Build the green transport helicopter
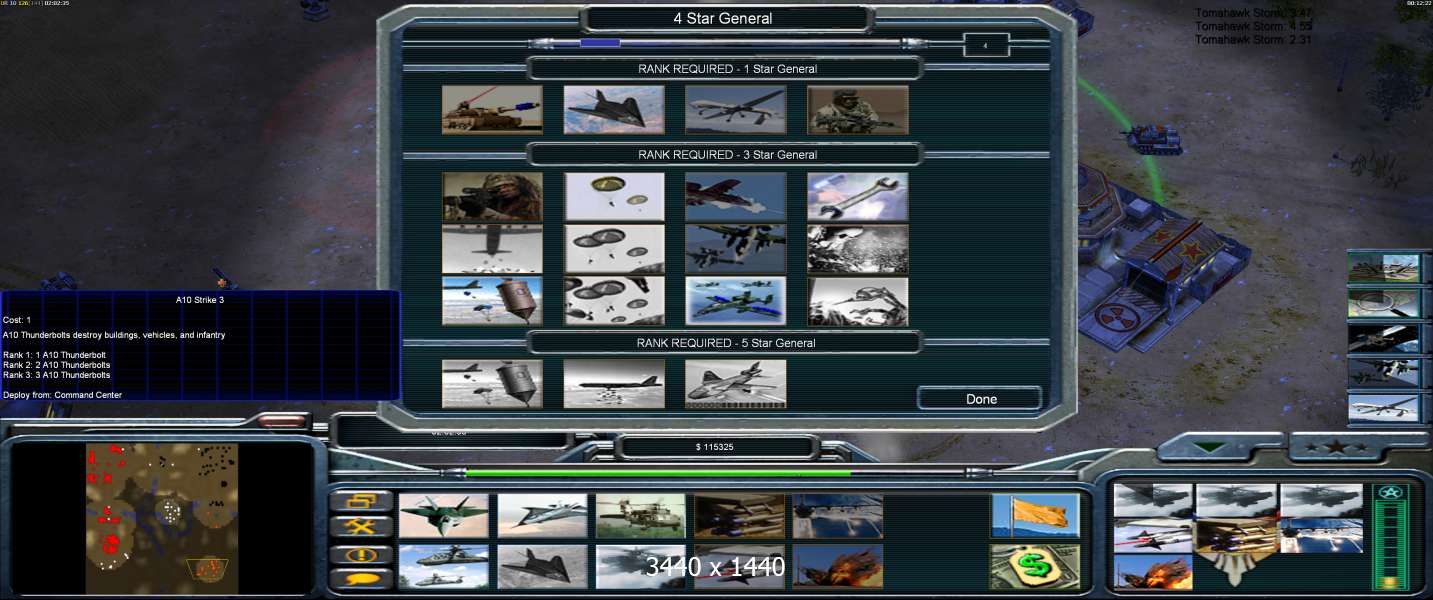1433x600 pixels. (x=641, y=516)
